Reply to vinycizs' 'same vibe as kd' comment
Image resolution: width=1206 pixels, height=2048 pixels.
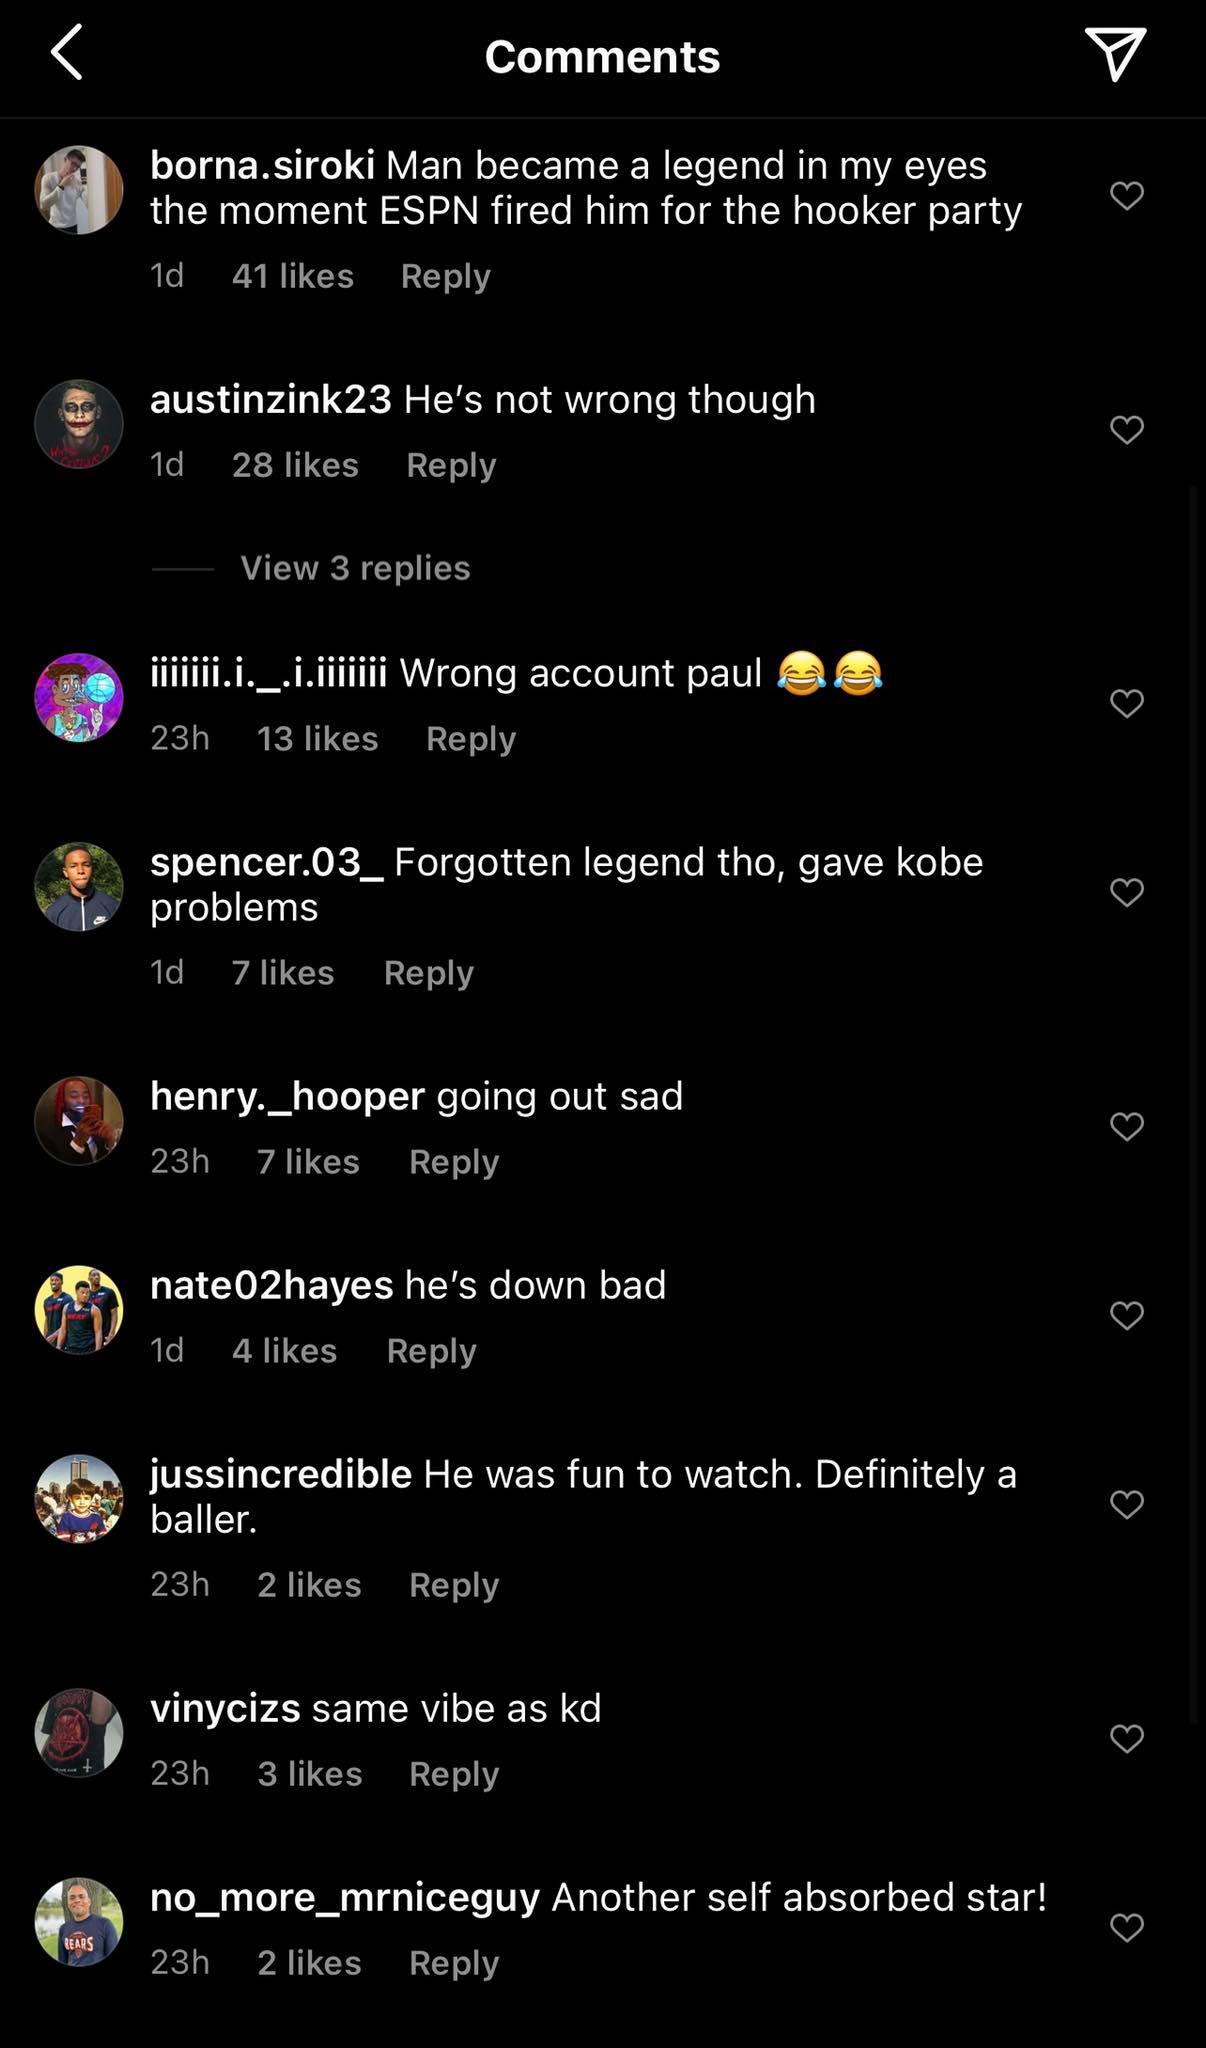coord(453,1774)
